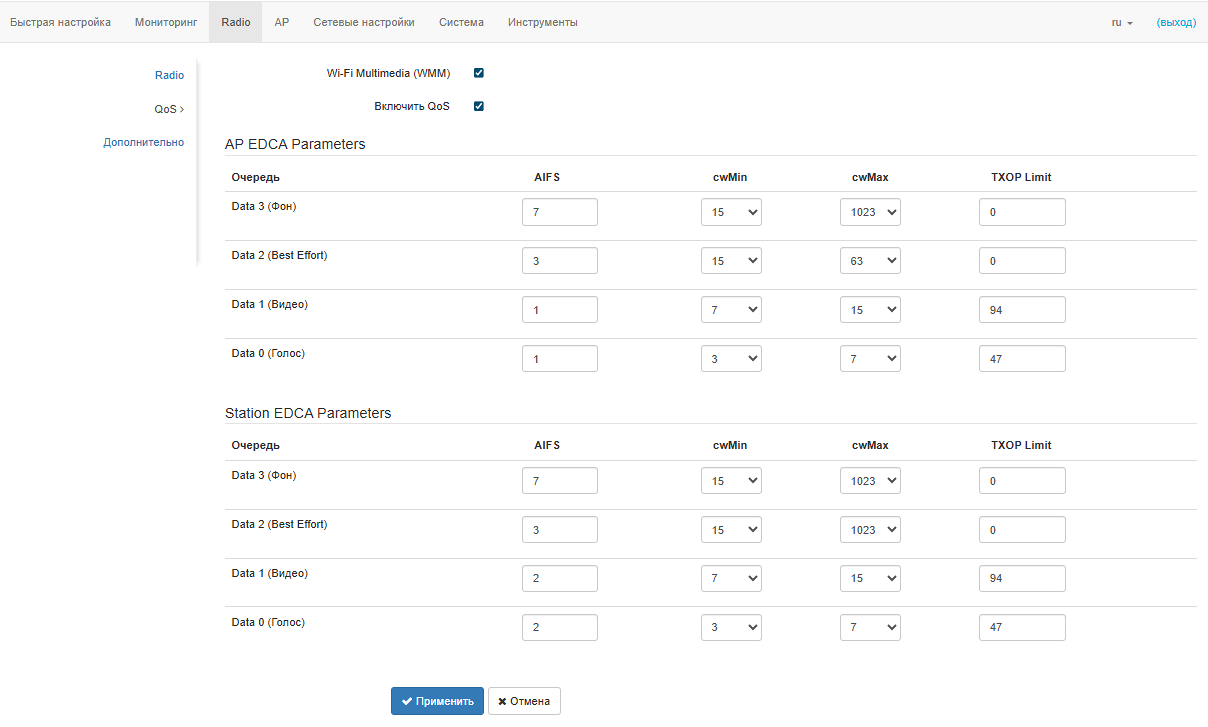1208x727 pixels.
Task: Click the Отмена button
Action: click(x=524, y=701)
